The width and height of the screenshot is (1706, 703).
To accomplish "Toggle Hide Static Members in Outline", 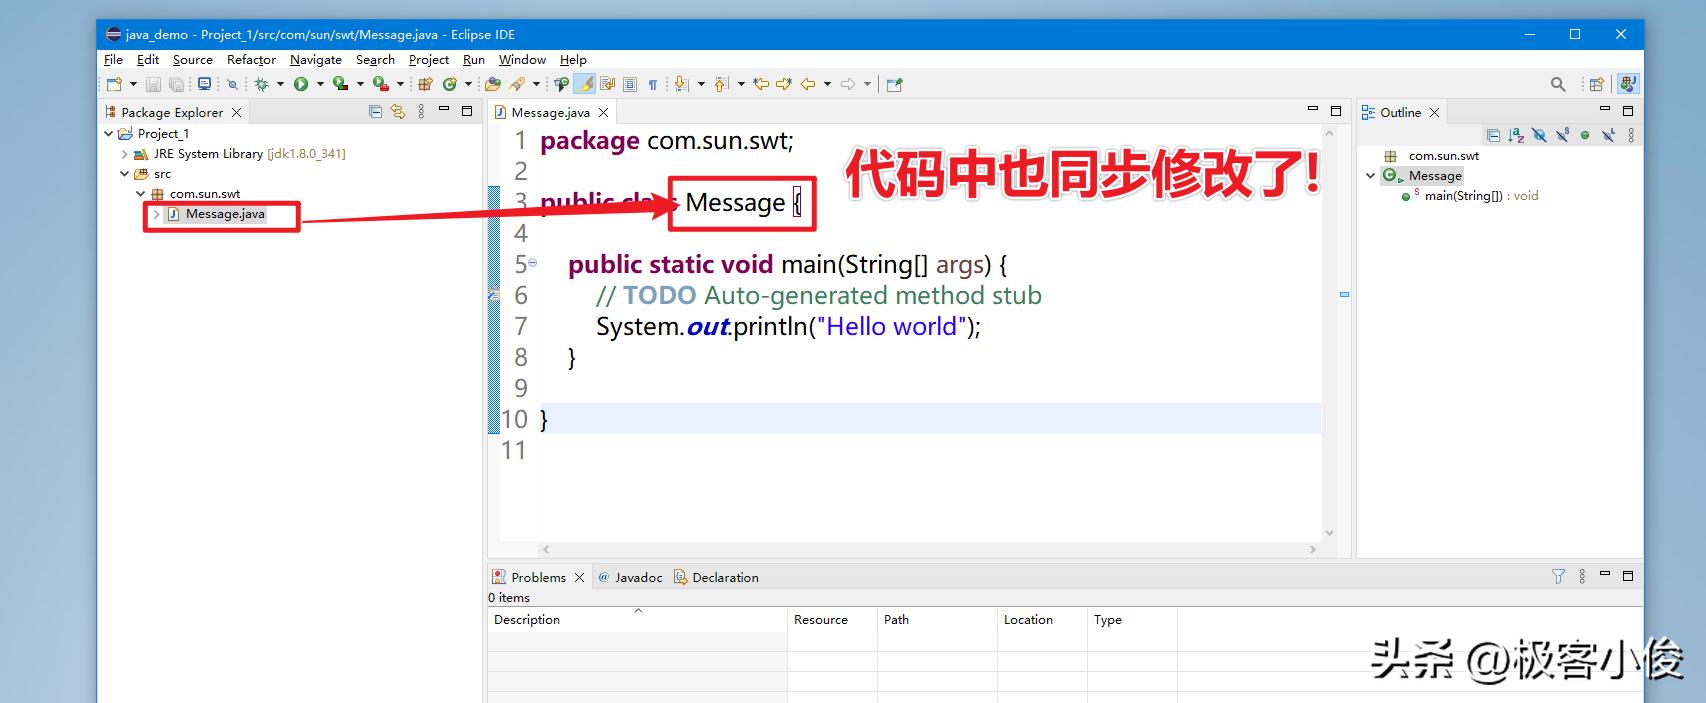I will 1562,135.
